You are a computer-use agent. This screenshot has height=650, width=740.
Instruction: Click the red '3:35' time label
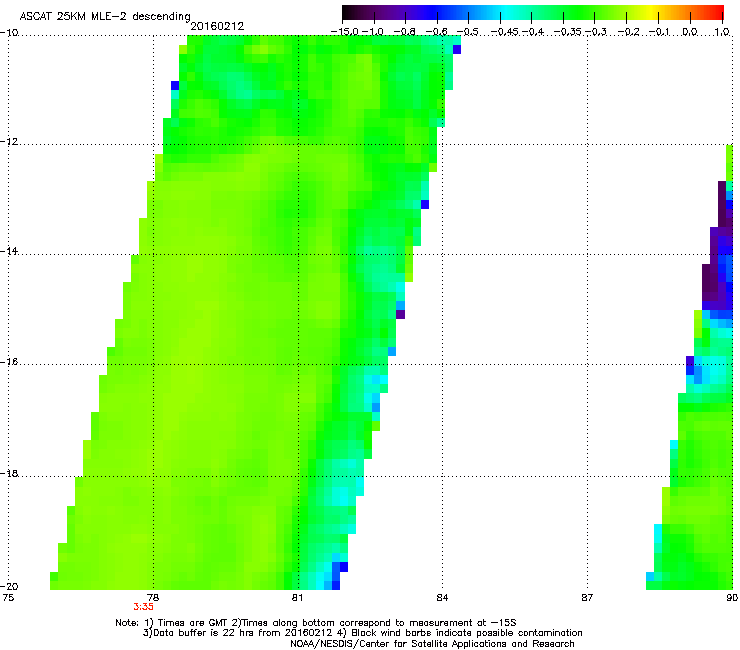(143, 607)
